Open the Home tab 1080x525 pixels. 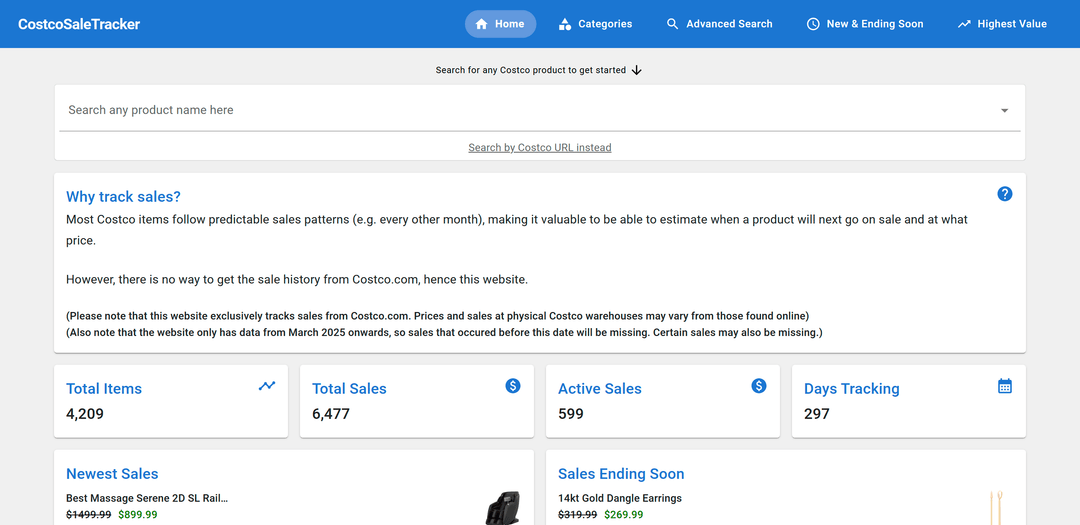[x=500, y=24]
